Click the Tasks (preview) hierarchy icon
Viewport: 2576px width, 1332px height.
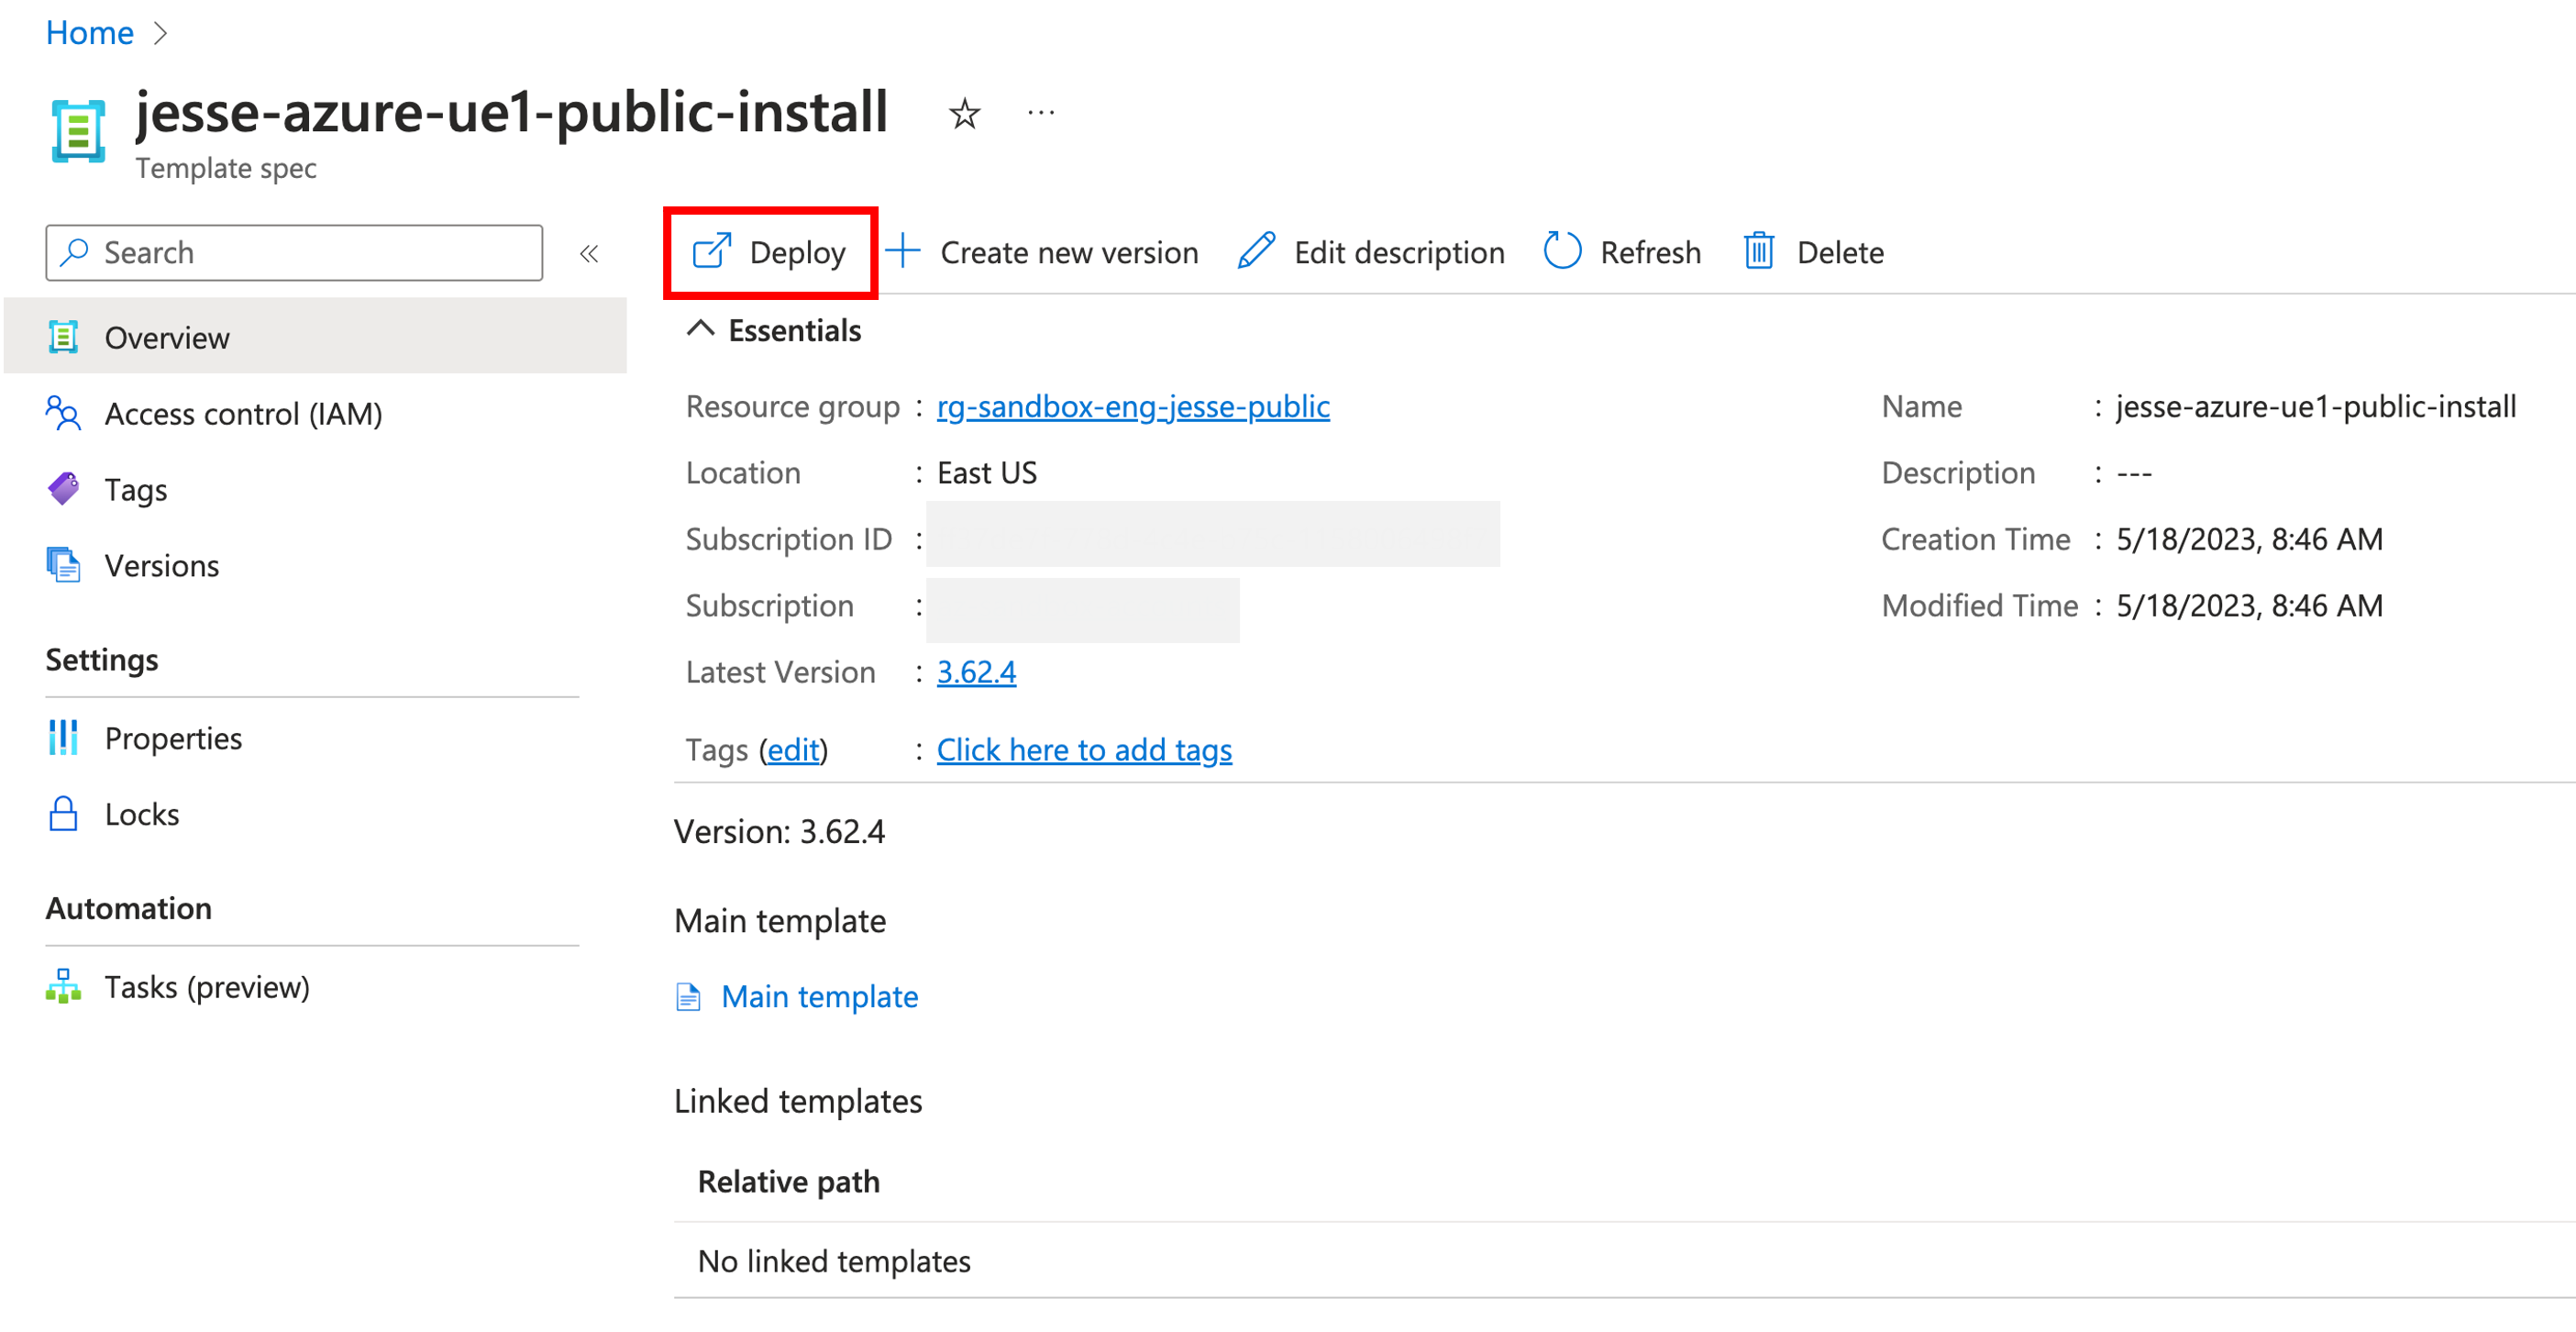pyautogui.click(x=63, y=987)
